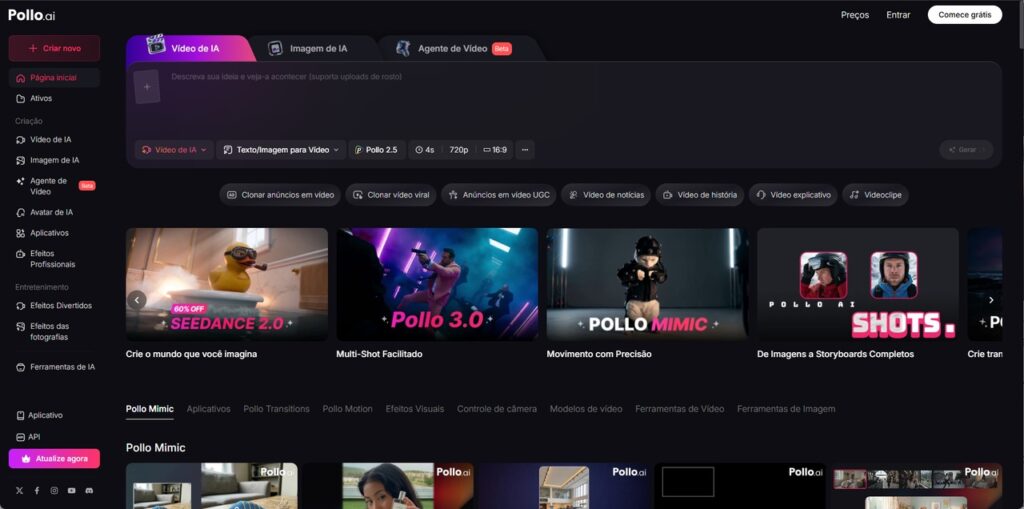Click the Gerar generate button
This screenshot has height=509, width=1024.
(966, 150)
